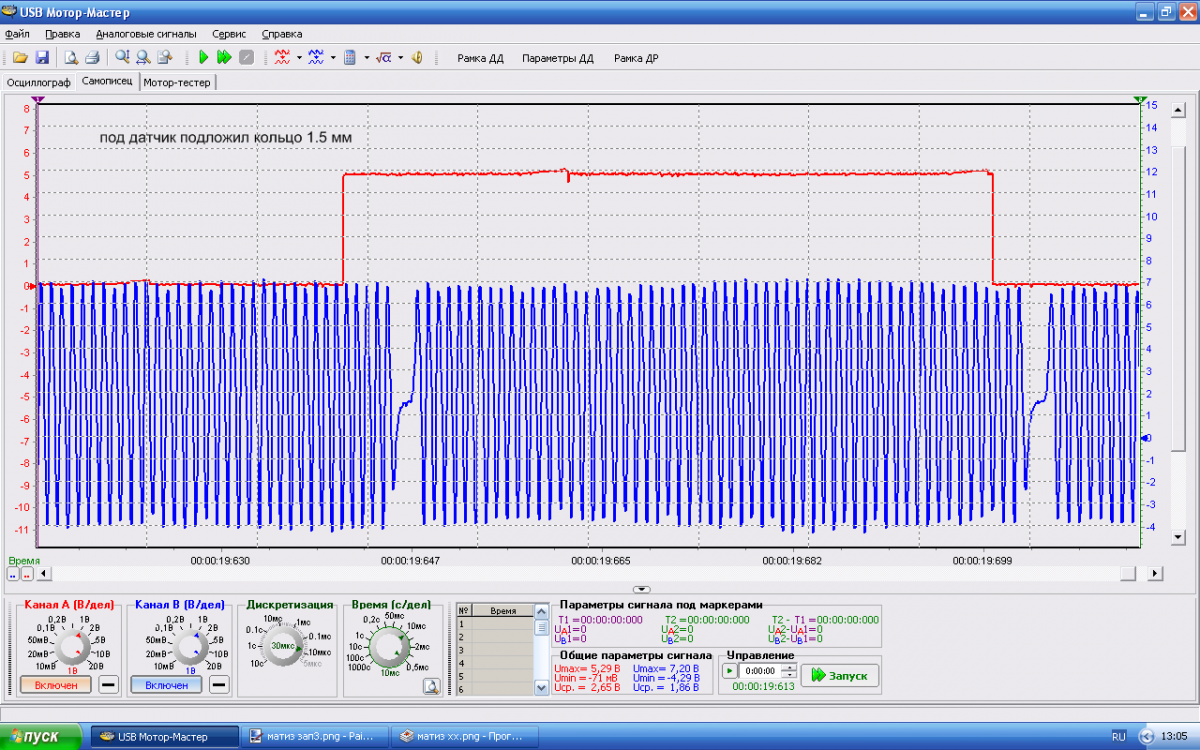Switch to the Осциллограф tab
Screen dimensions: 1200x750
[38, 83]
